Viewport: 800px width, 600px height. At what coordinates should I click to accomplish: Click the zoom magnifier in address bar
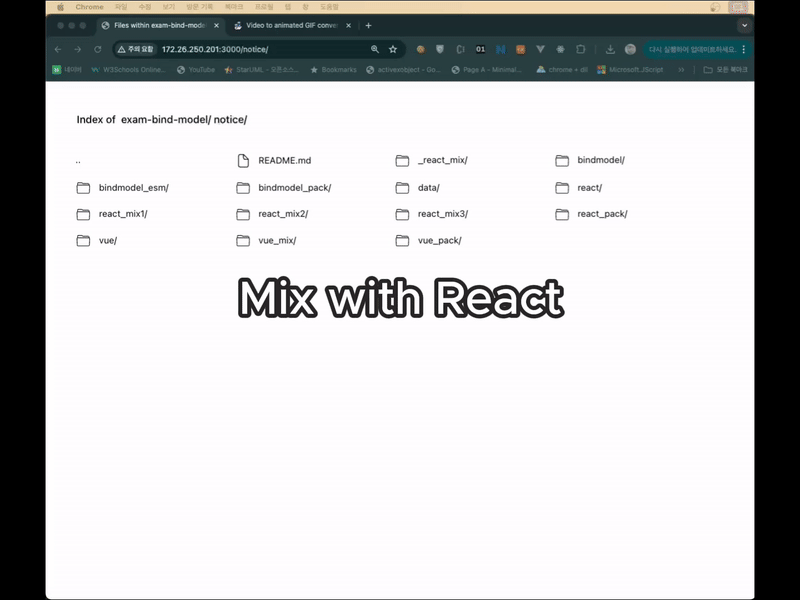coord(375,49)
